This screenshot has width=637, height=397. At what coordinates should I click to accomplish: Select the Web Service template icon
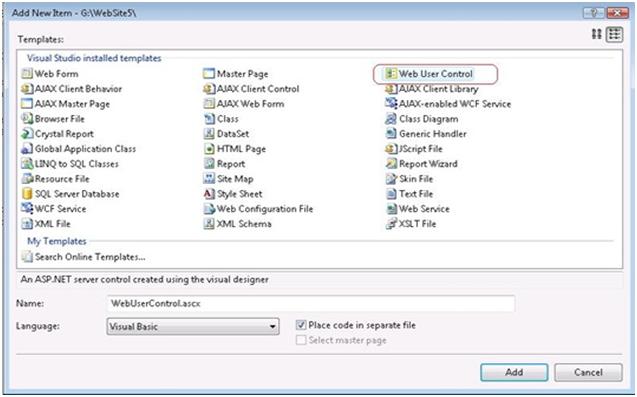[x=391, y=209]
